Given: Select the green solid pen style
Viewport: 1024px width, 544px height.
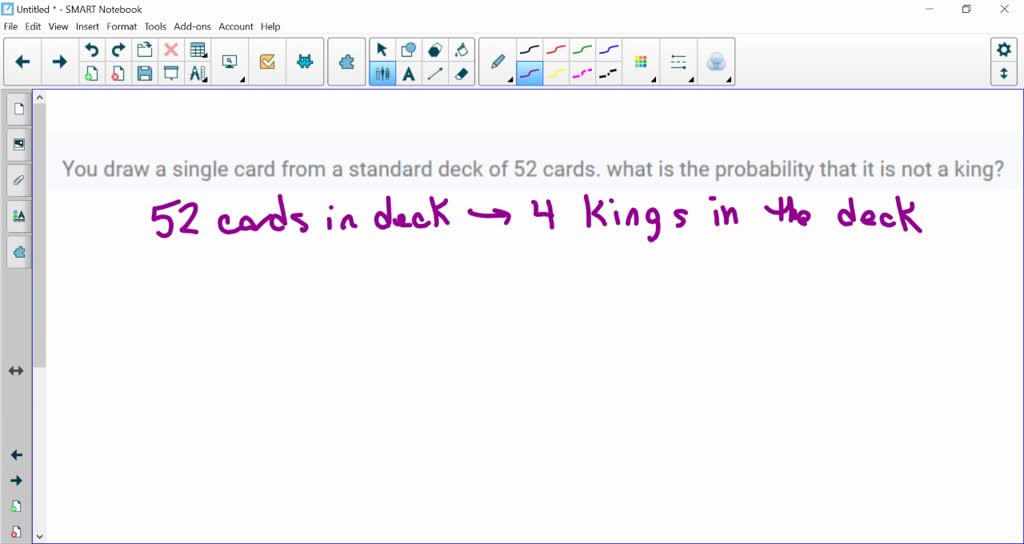Looking at the screenshot, I should (582, 50).
